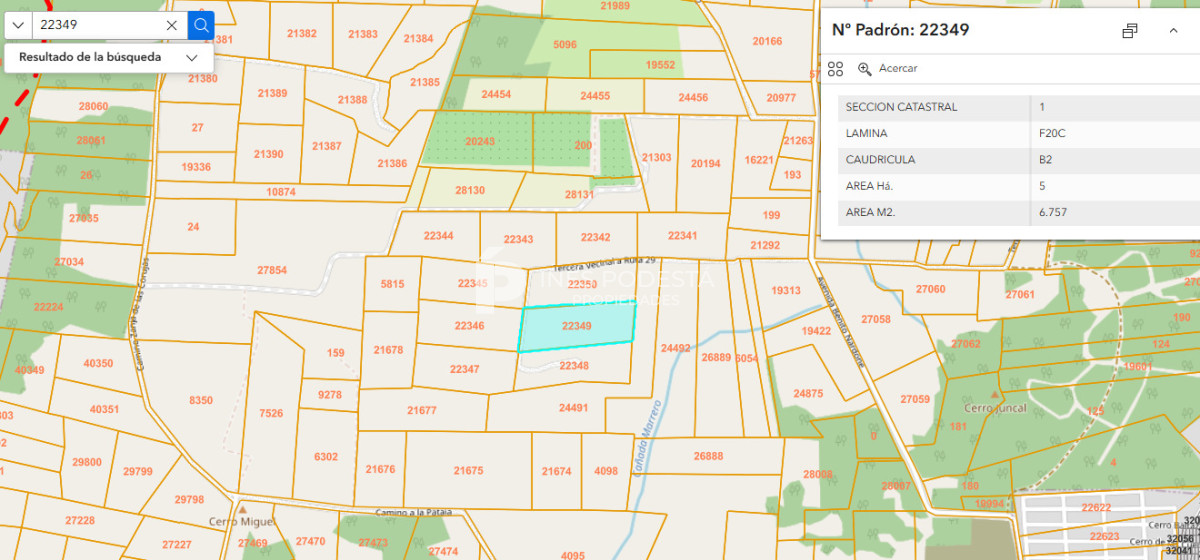Click parcel 20194 on the map
The height and width of the screenshot is (560, 1200).
tap(705, 164)
